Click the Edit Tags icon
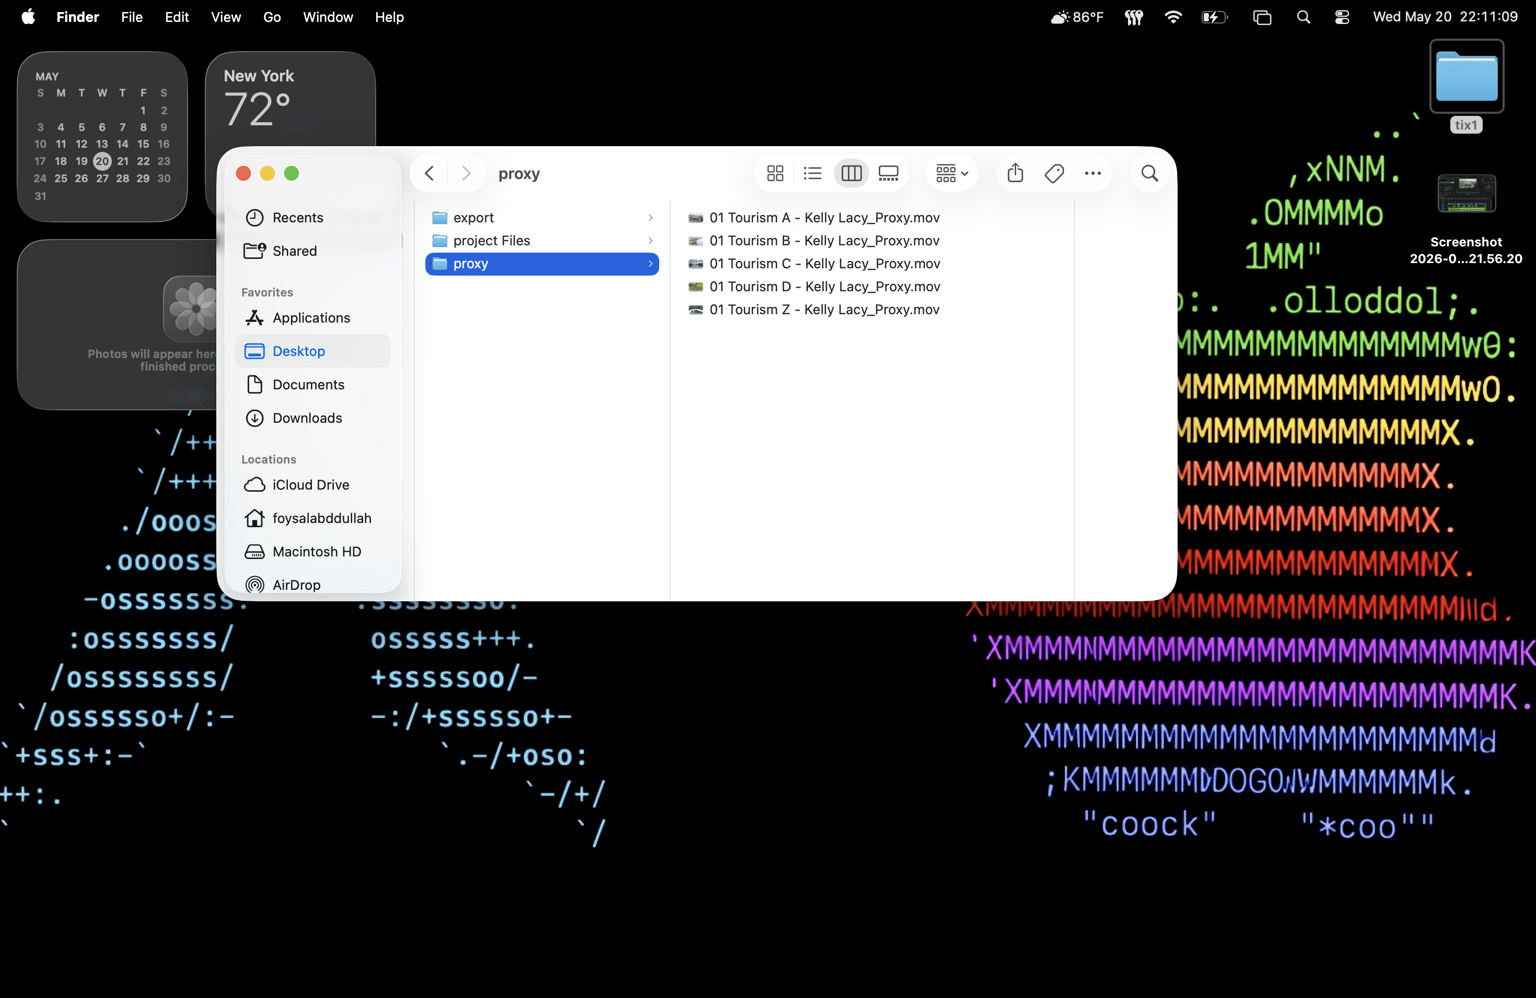Viewport: 1536px width, 998px height. click(1054, 173)
